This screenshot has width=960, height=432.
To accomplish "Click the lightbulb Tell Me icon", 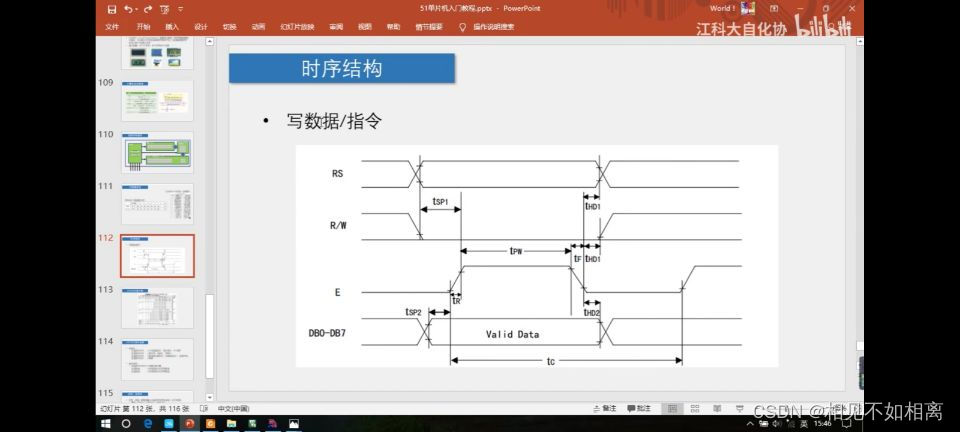I will 462,27.
